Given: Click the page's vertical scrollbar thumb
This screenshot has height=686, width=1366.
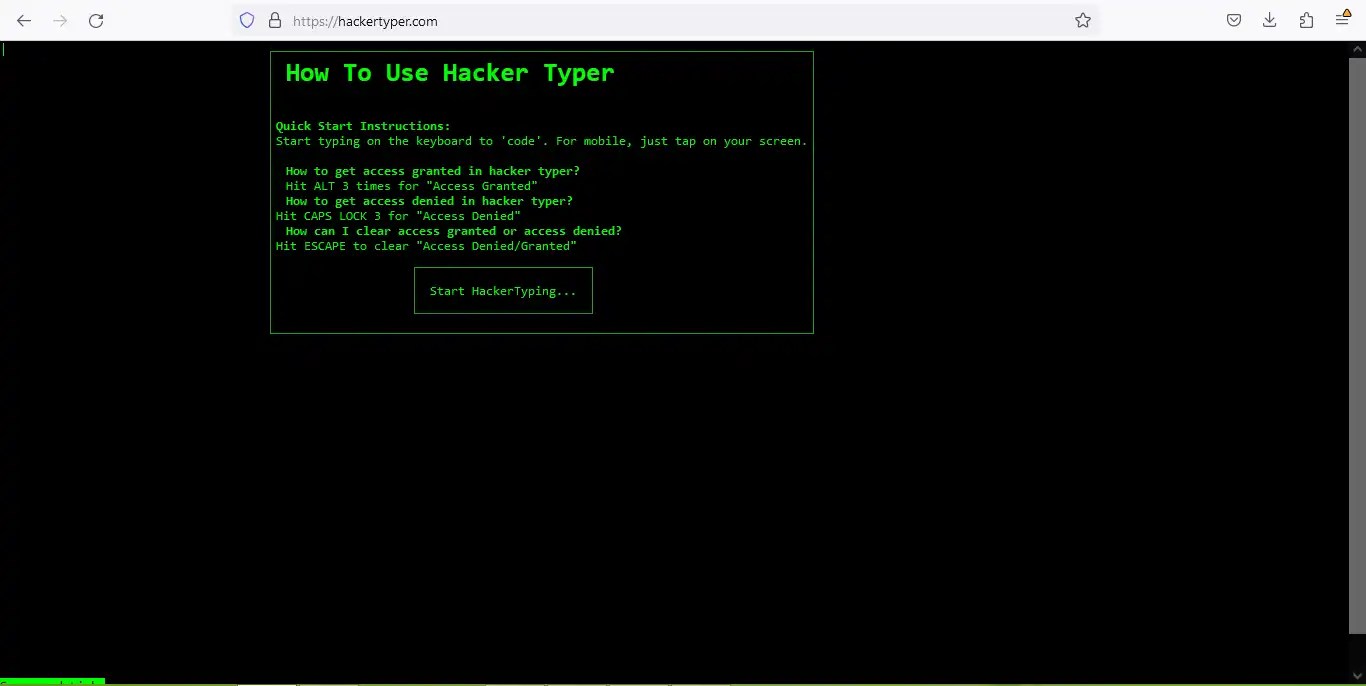Looking at the screenshot, I should (1357, 345).
